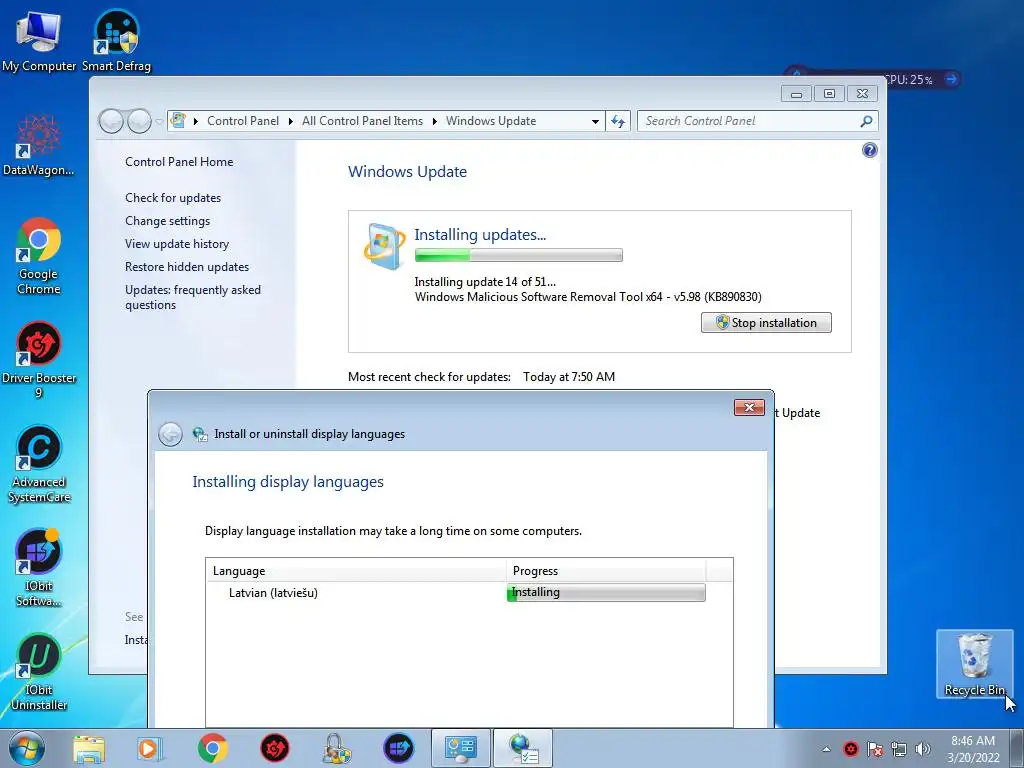
Task: Open Driver Booster taskbar icon
Action: [x=275, y=748]
